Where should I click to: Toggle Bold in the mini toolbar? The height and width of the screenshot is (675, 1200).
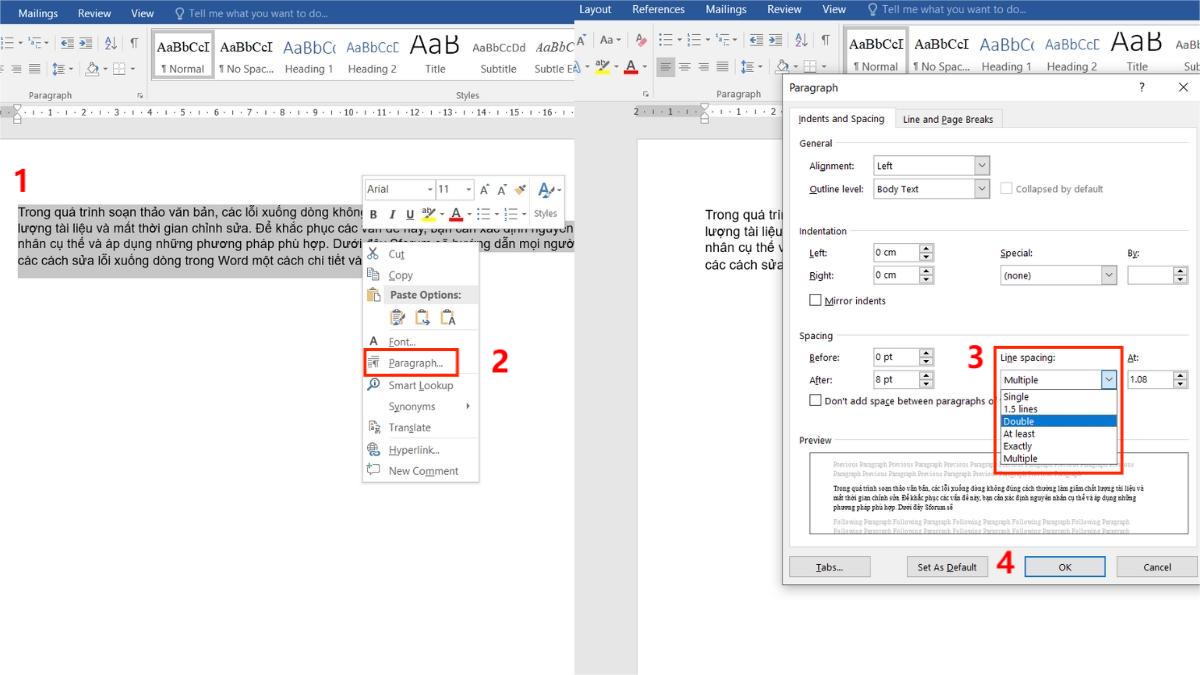[x=373, y=214]
